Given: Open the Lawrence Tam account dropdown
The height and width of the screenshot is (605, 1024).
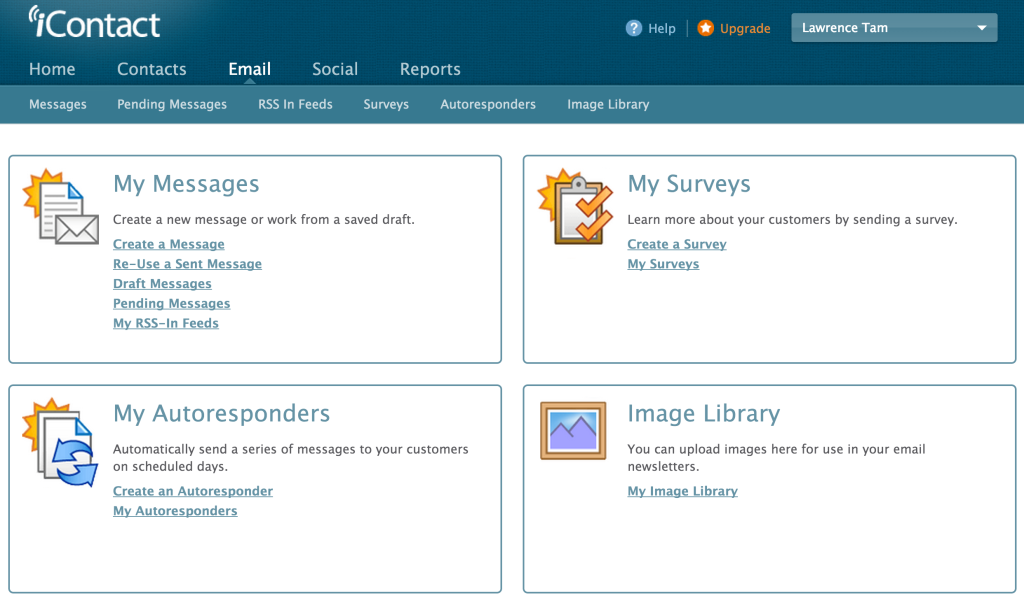Looking at the screenshot, I should 894,27.
